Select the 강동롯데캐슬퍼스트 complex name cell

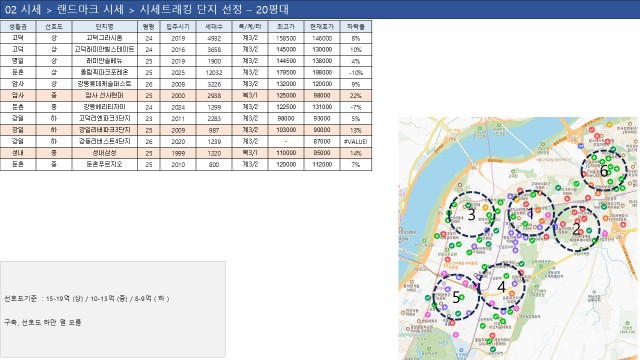coord(104,84)
